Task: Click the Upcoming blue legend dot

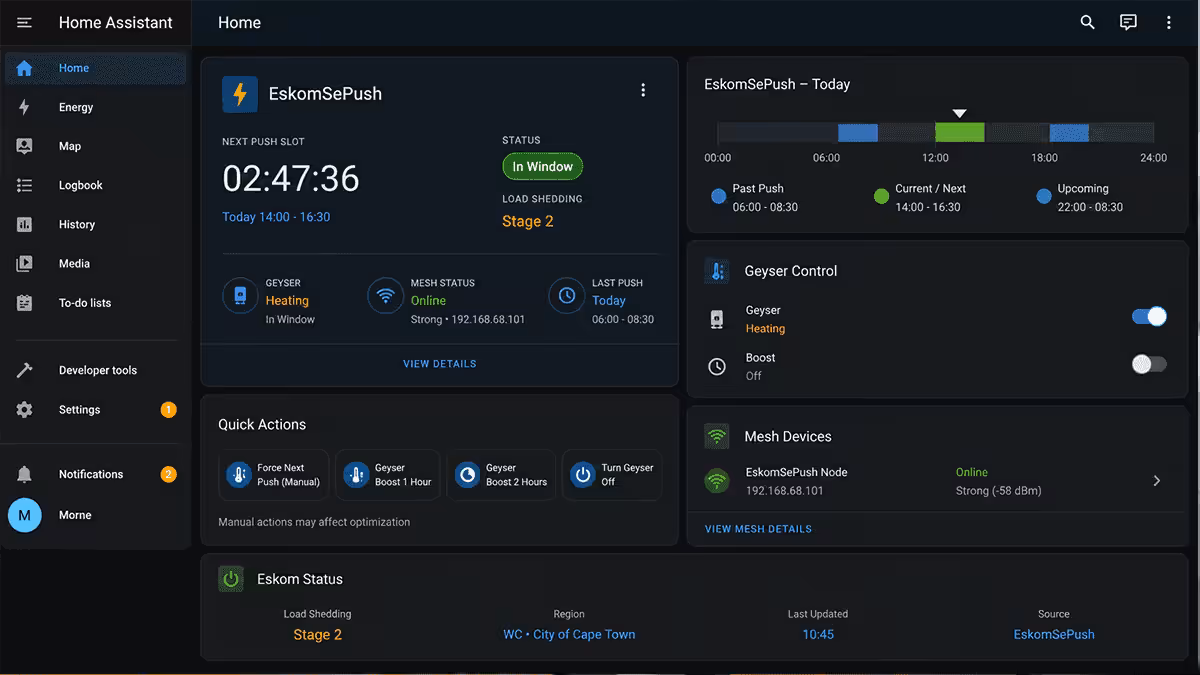Action: tap(1044, 197)
